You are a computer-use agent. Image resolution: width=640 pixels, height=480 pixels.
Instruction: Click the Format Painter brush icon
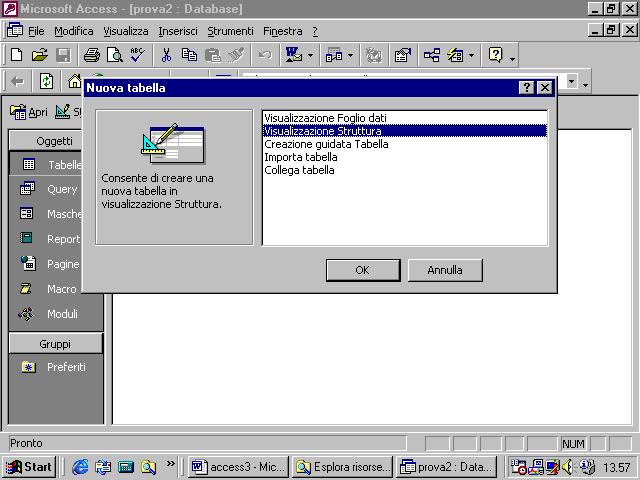coord(236,55)
